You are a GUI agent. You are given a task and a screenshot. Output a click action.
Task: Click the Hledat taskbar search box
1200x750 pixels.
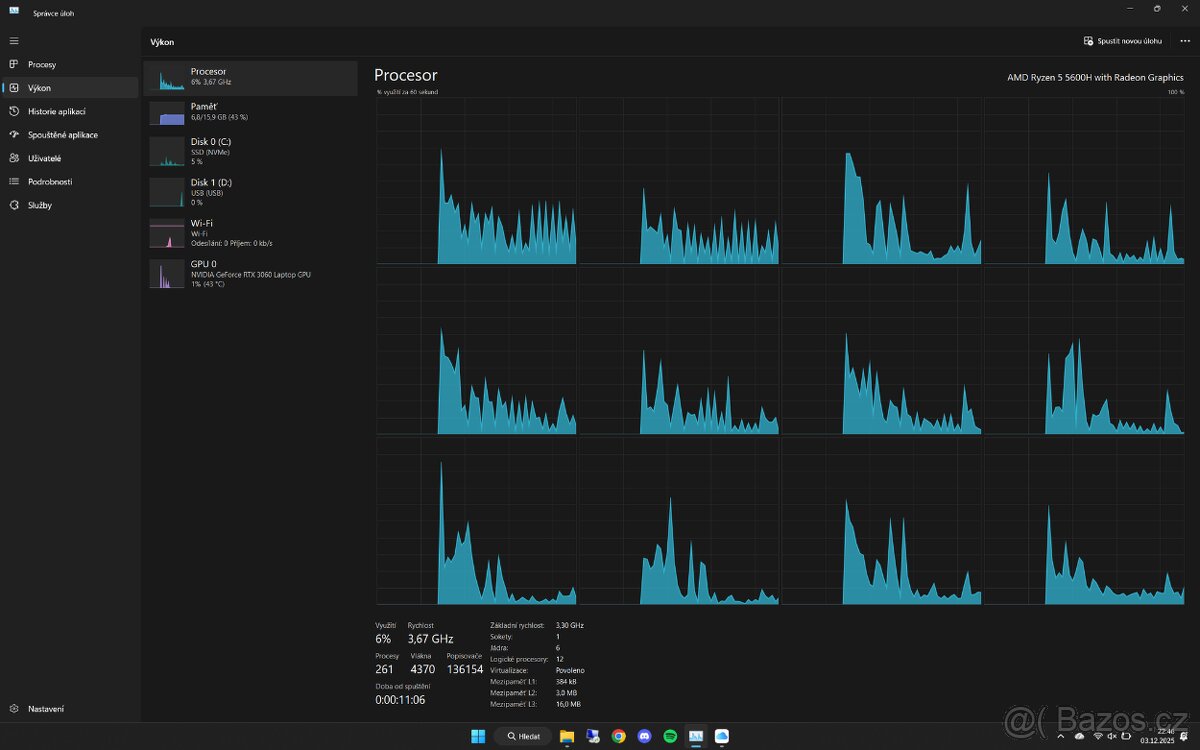pos(523,736)
